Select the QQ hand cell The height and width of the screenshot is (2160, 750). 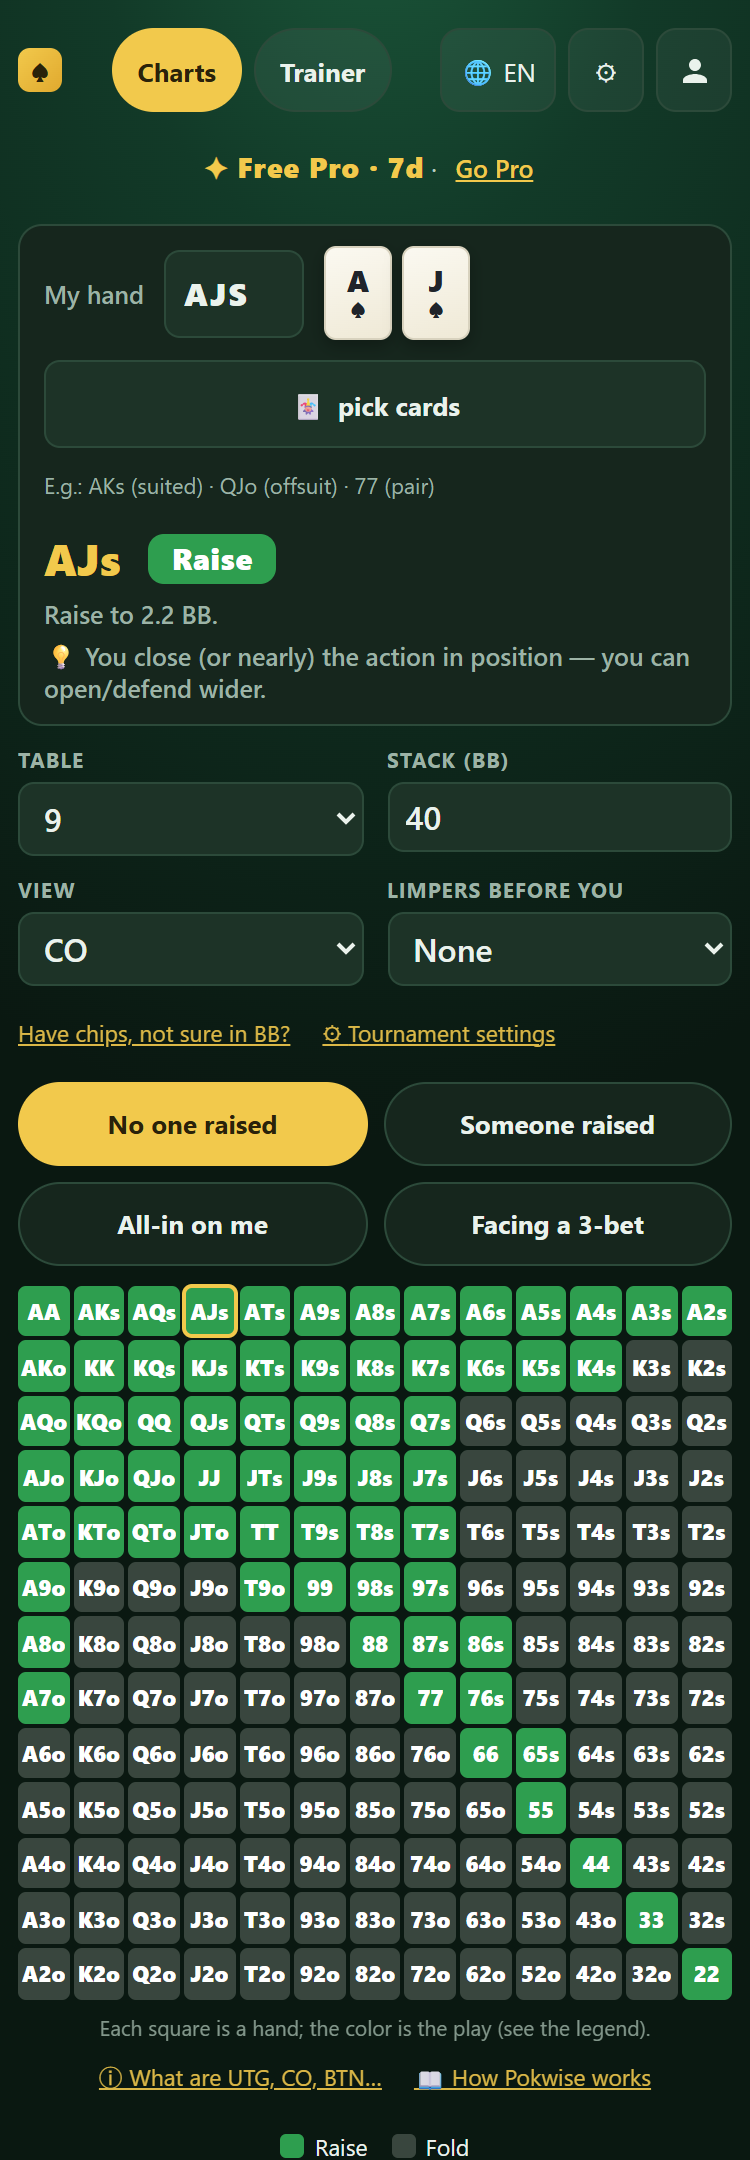tap(154, 1422)
